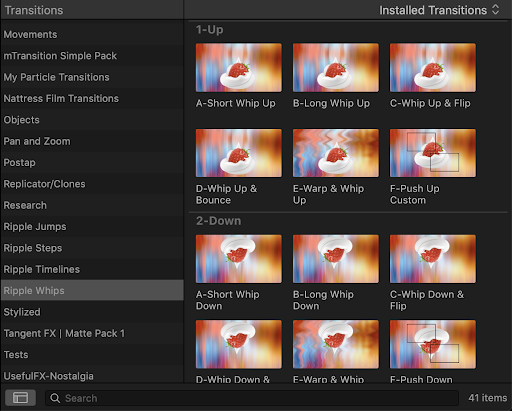Select the Movements category
Viewport: 512px width, 411px height.
coord(92,34)
